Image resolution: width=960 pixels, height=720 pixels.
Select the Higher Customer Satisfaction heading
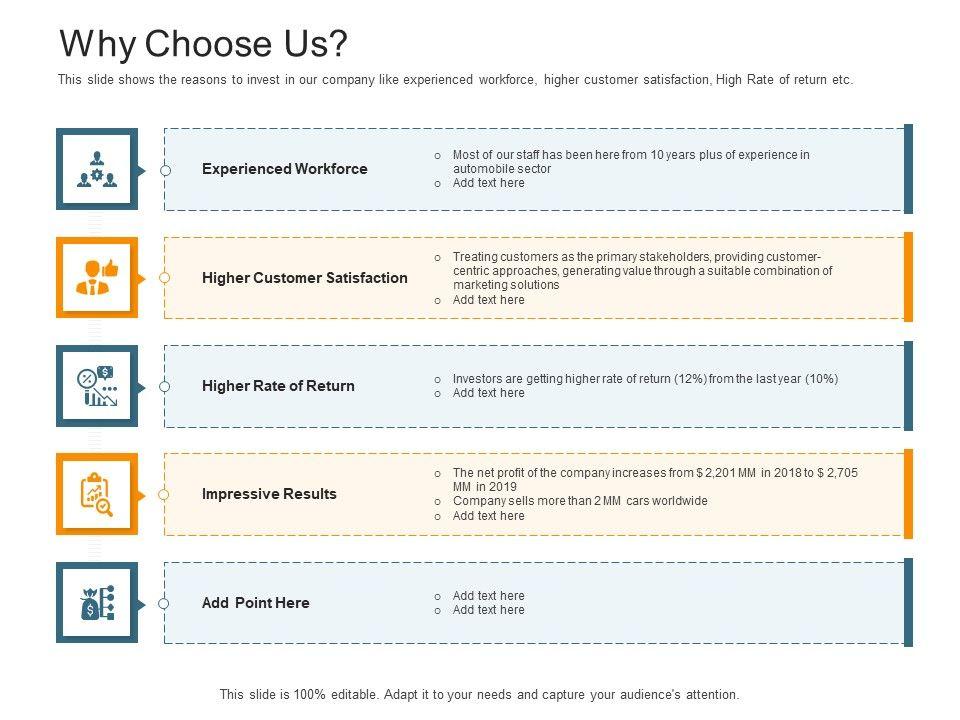(x=305, y=278)
